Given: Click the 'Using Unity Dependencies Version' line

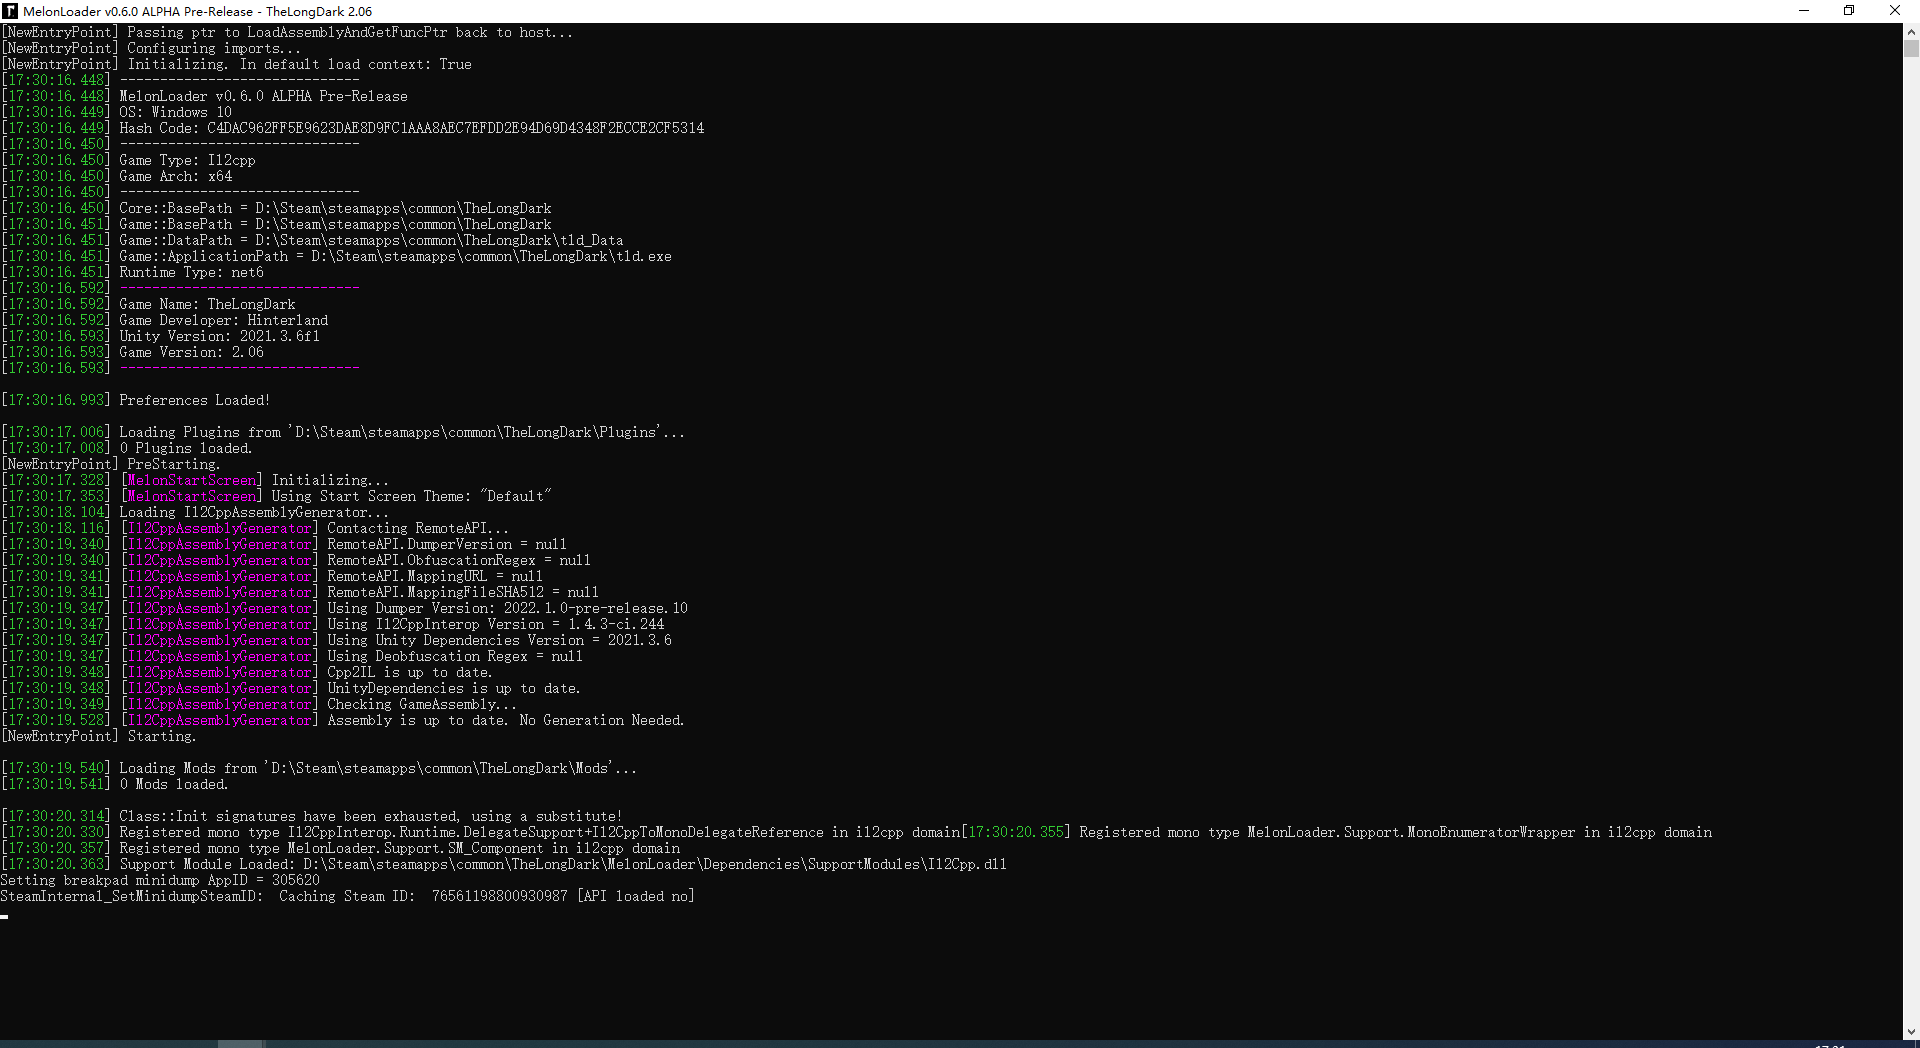Looking at the screenshot, I should point(337,640).
